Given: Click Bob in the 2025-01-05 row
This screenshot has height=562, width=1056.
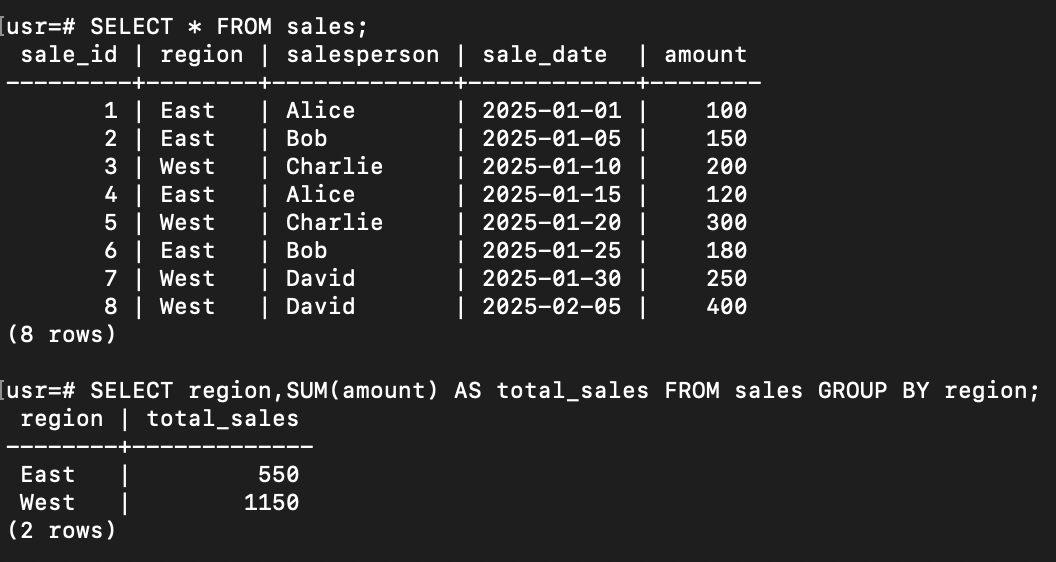Looking at the screenshot, I should click(306, 139).
